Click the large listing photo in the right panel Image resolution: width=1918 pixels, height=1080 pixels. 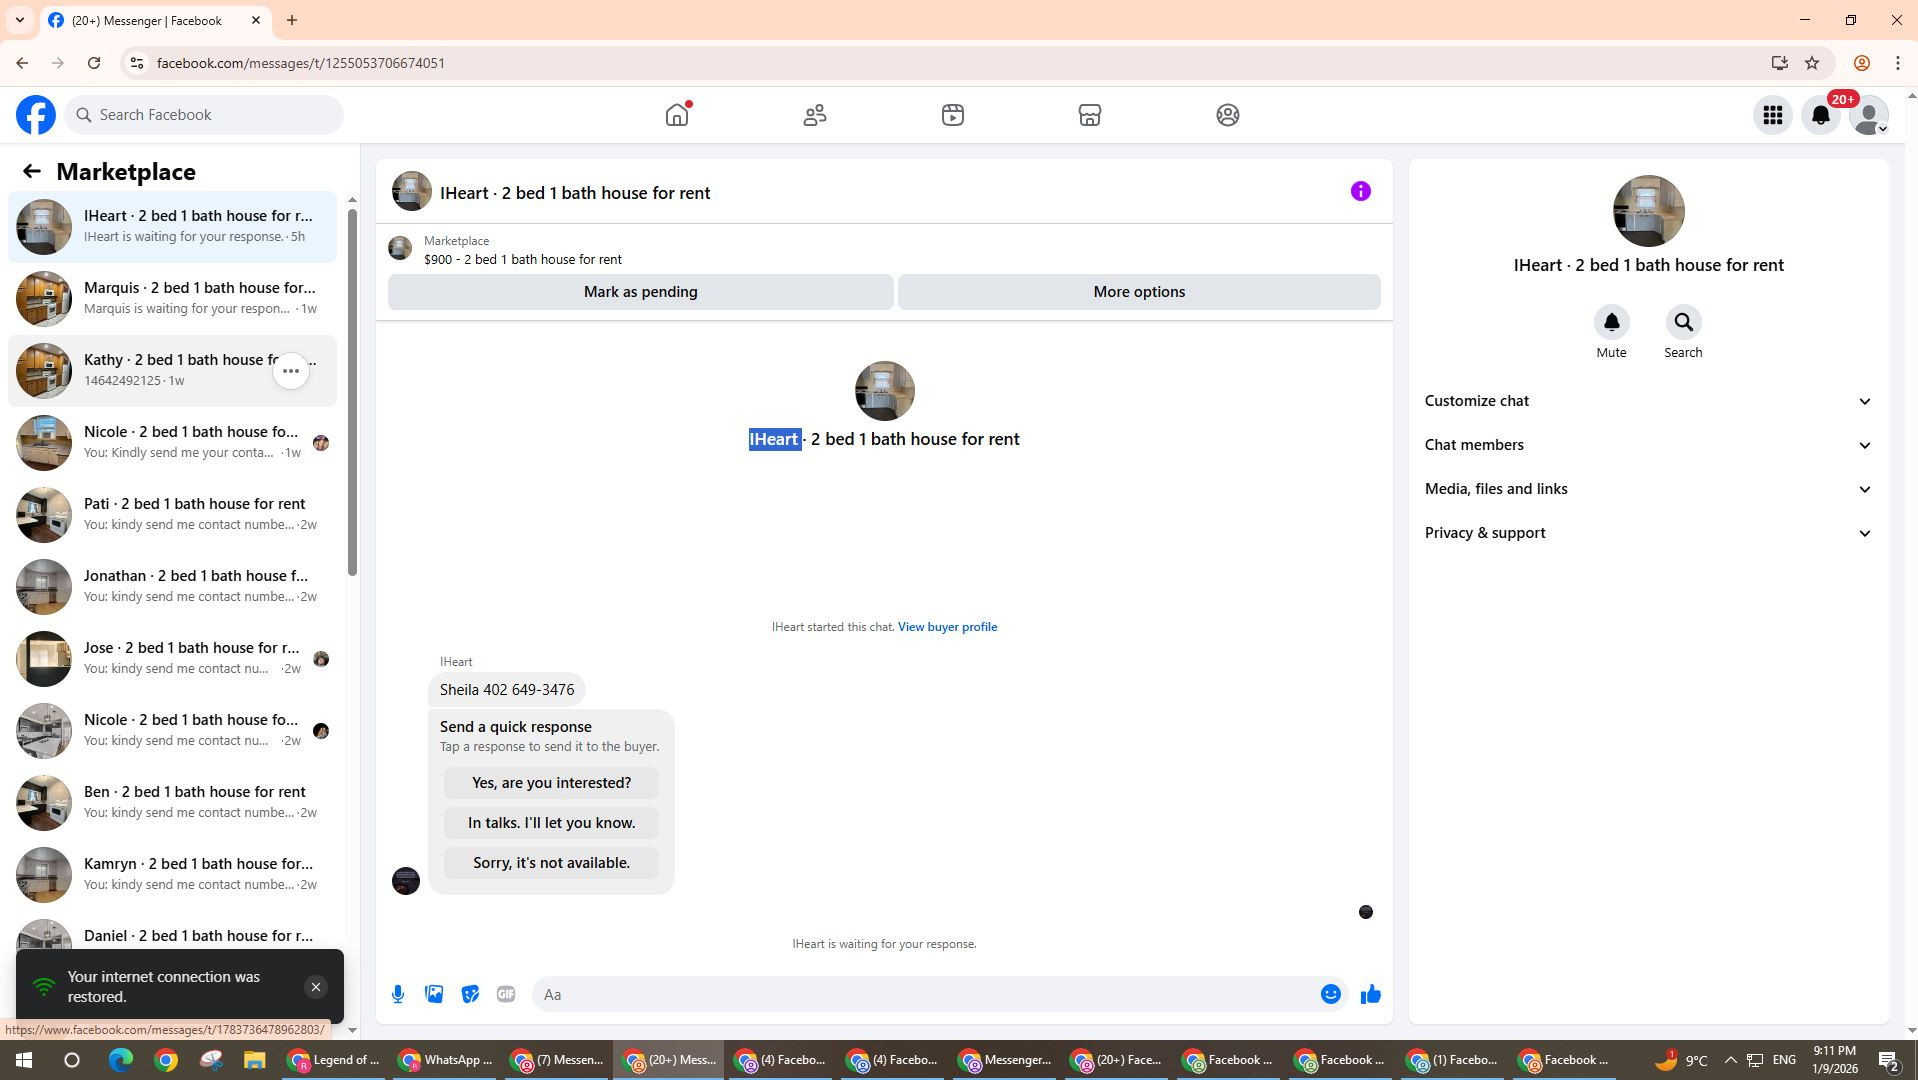1648,211
